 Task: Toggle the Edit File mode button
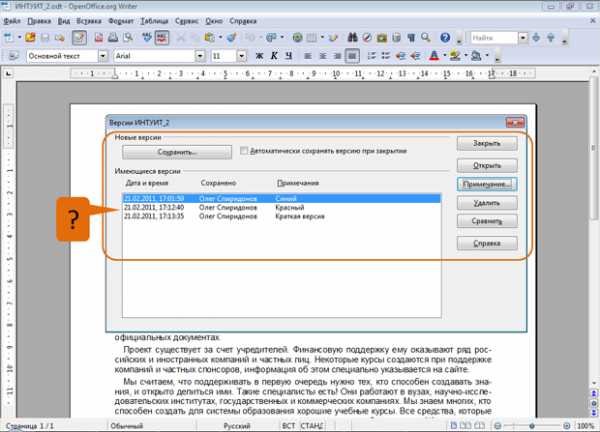[79, 37]
